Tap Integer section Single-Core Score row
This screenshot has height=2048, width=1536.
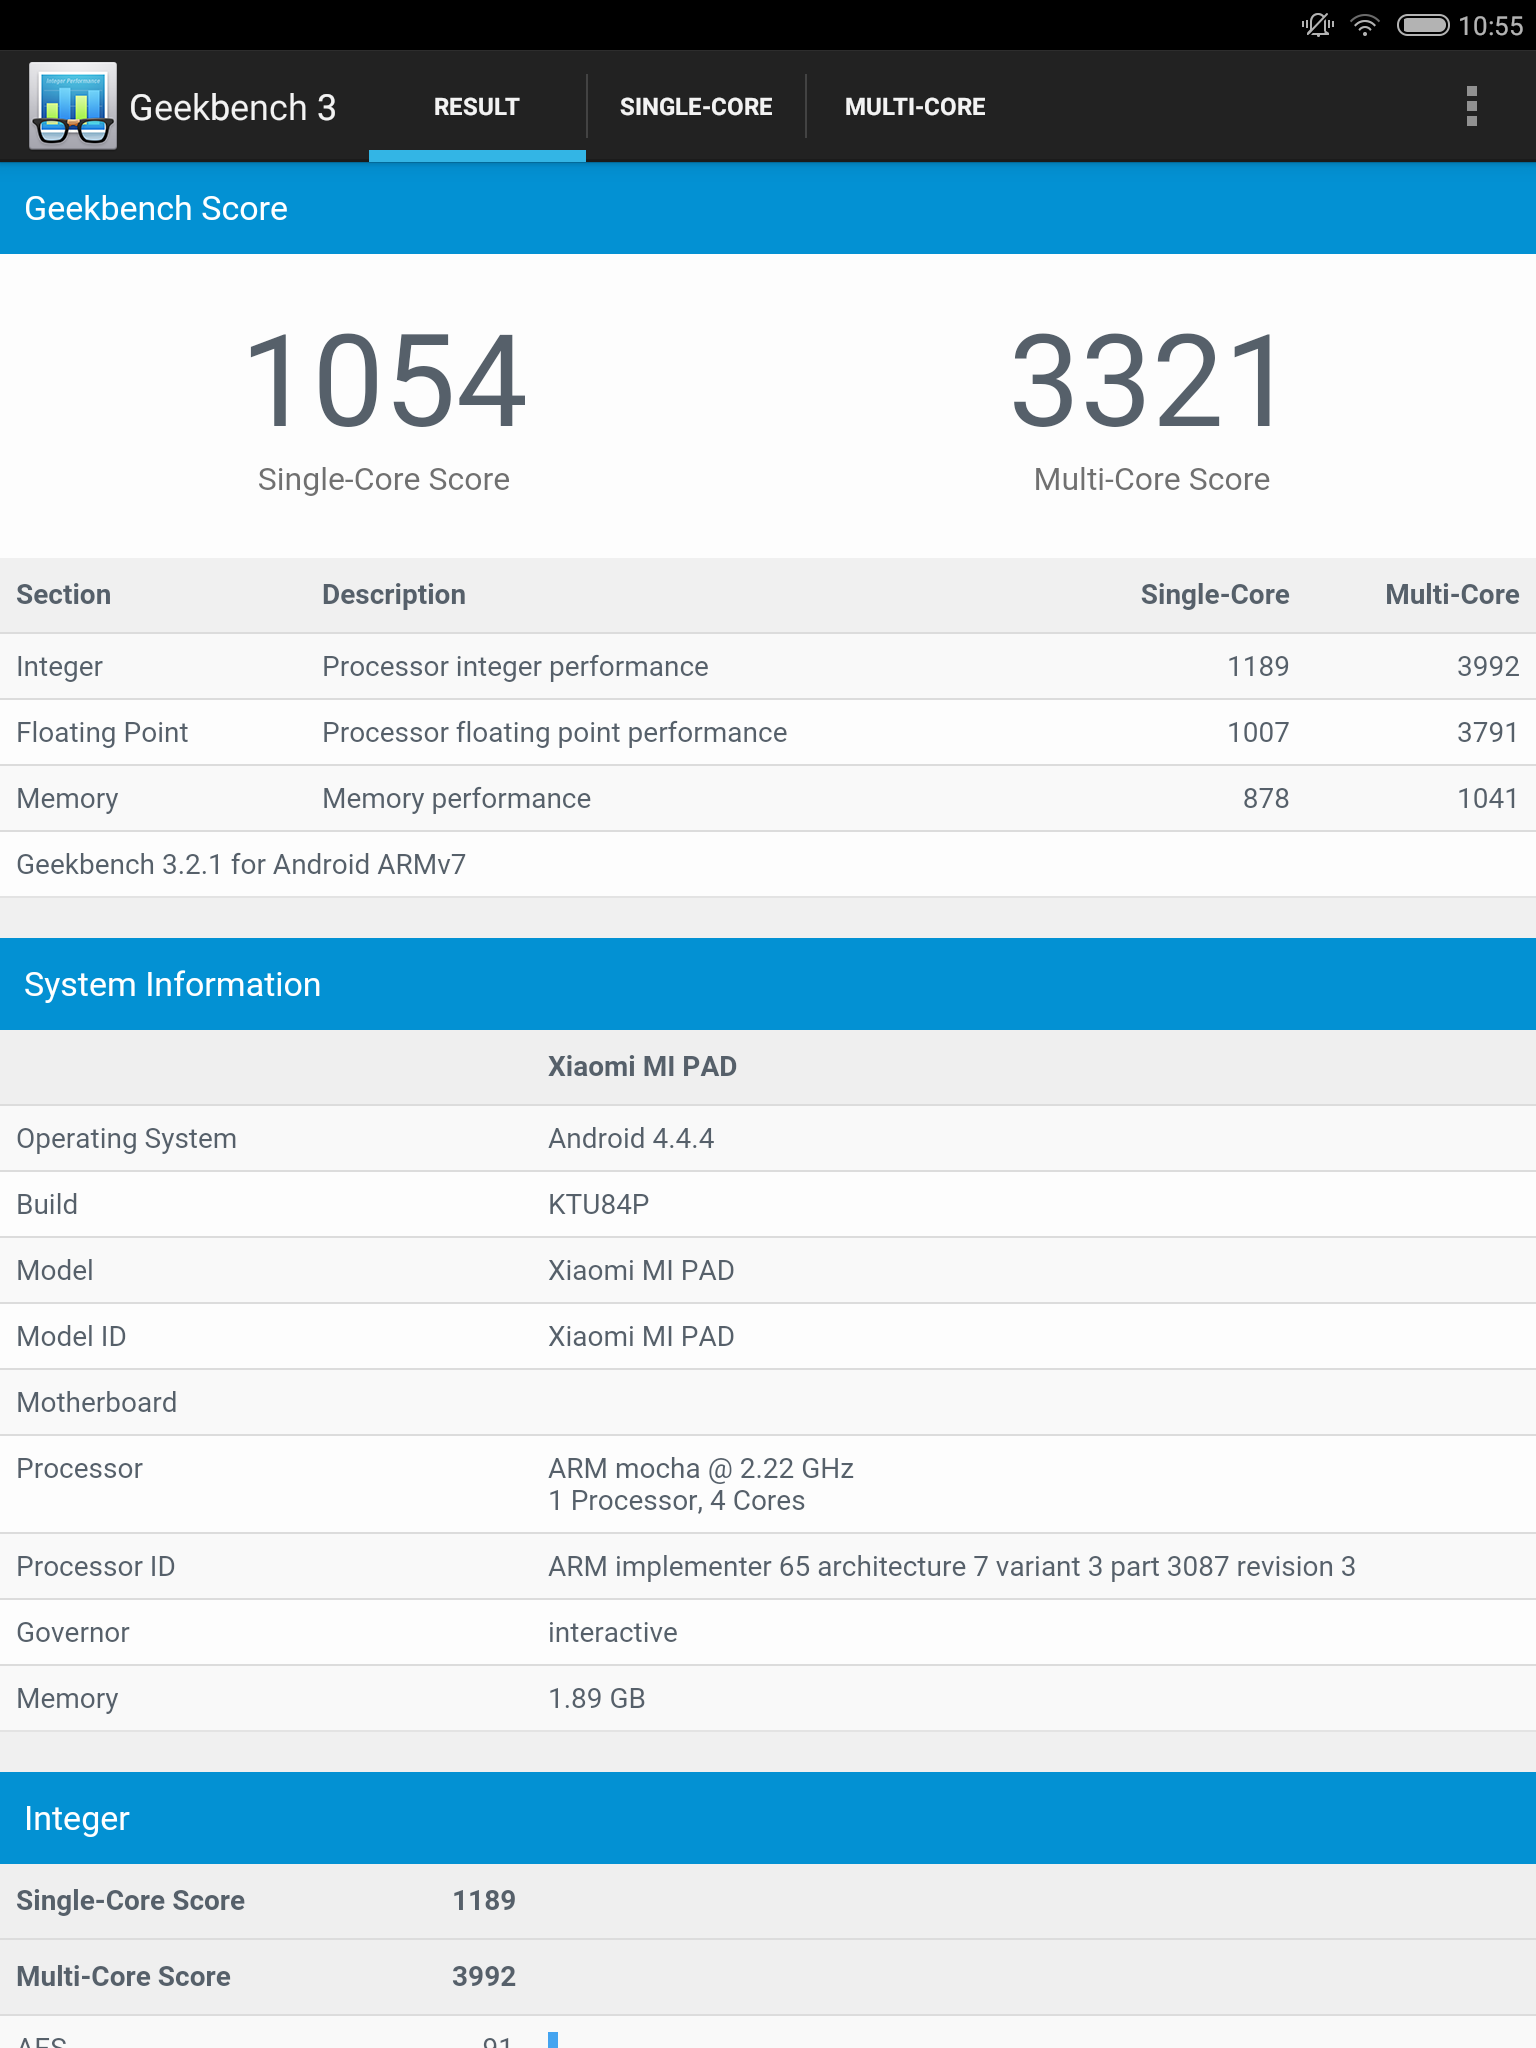(768, 1900)
